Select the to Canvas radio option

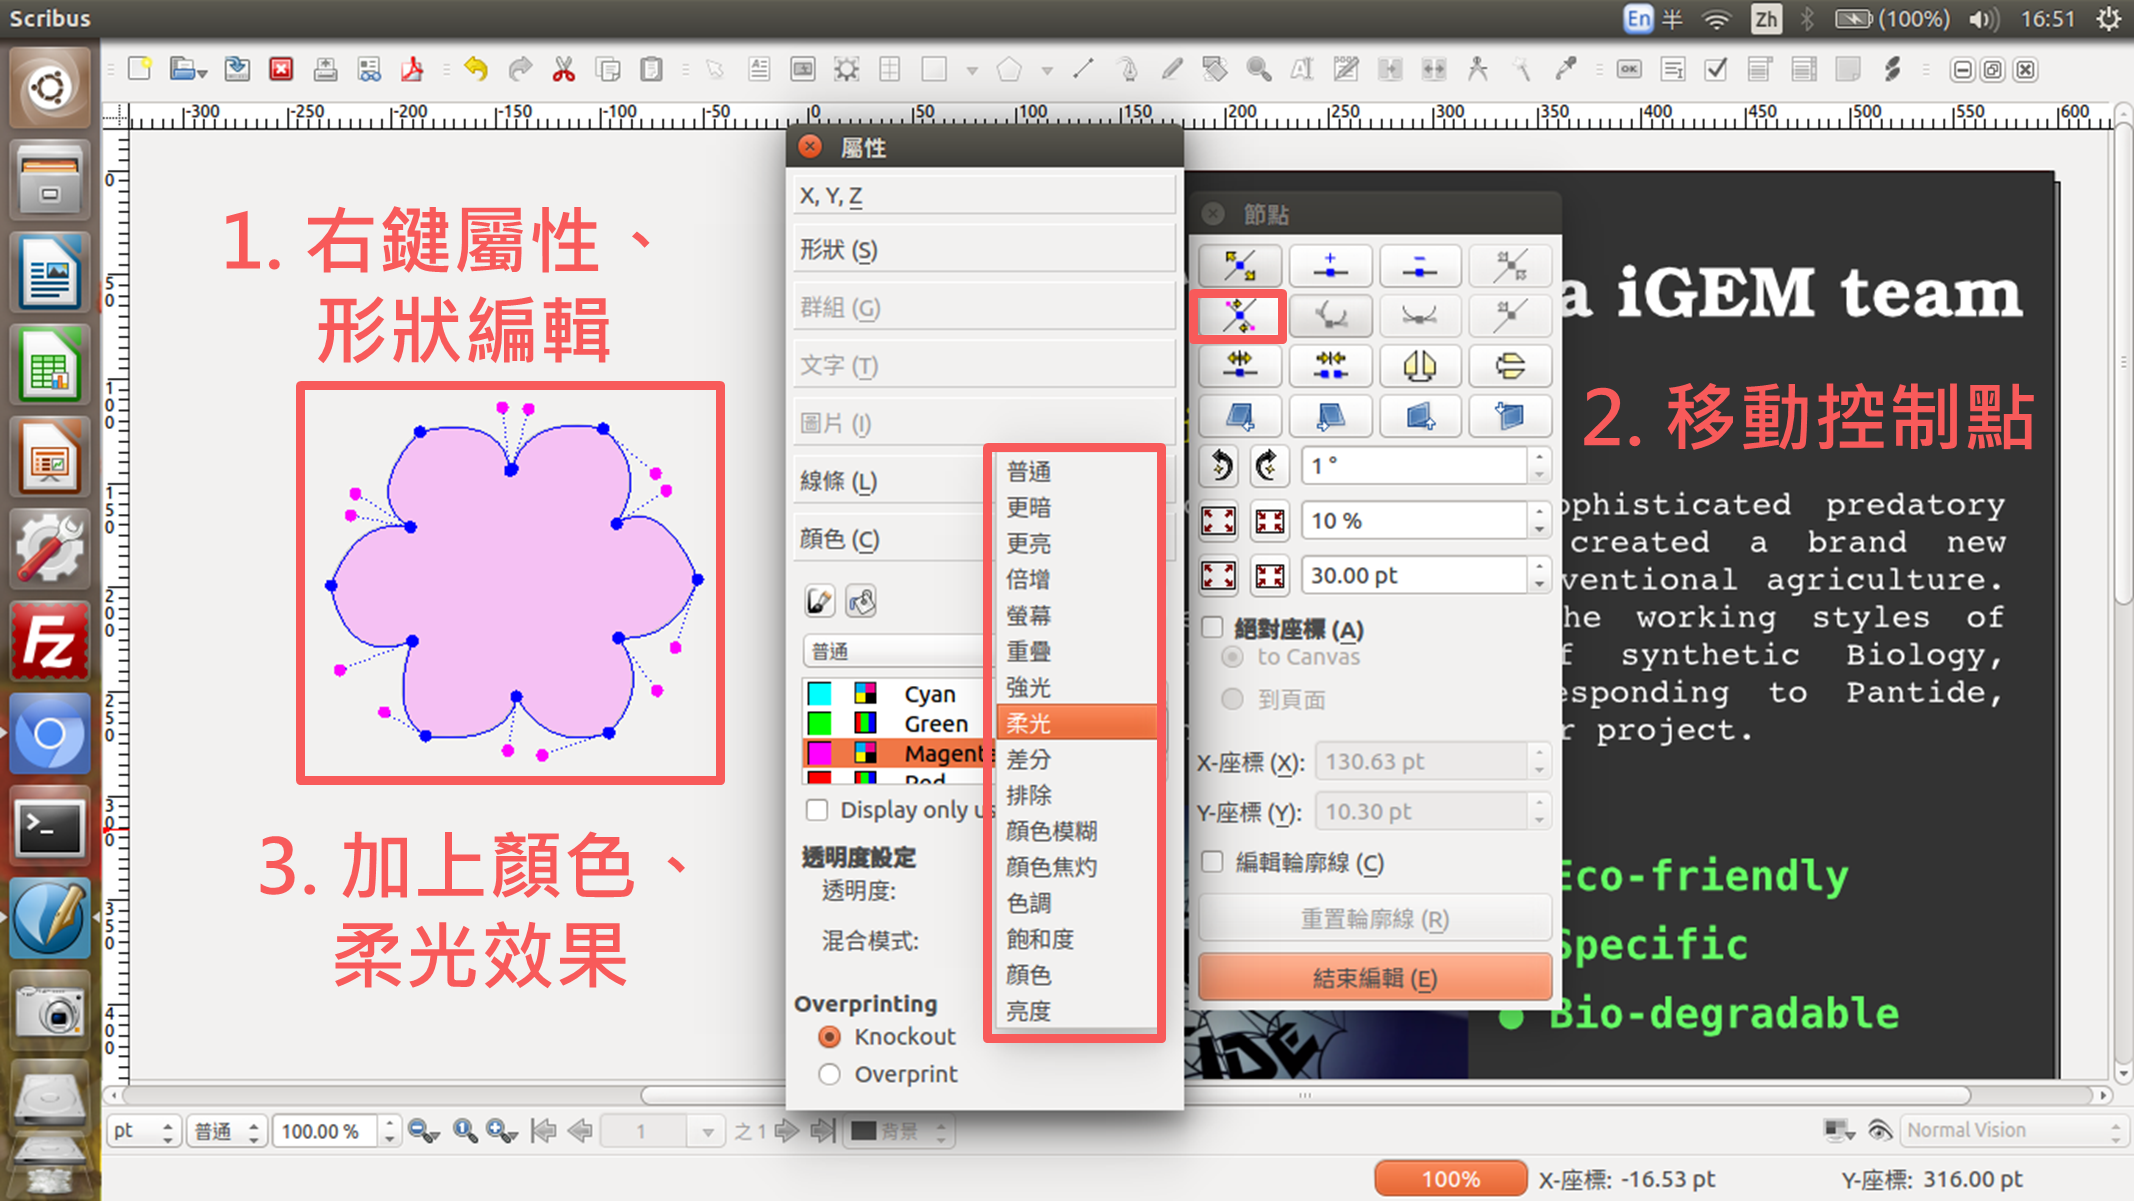point(1232,657)
